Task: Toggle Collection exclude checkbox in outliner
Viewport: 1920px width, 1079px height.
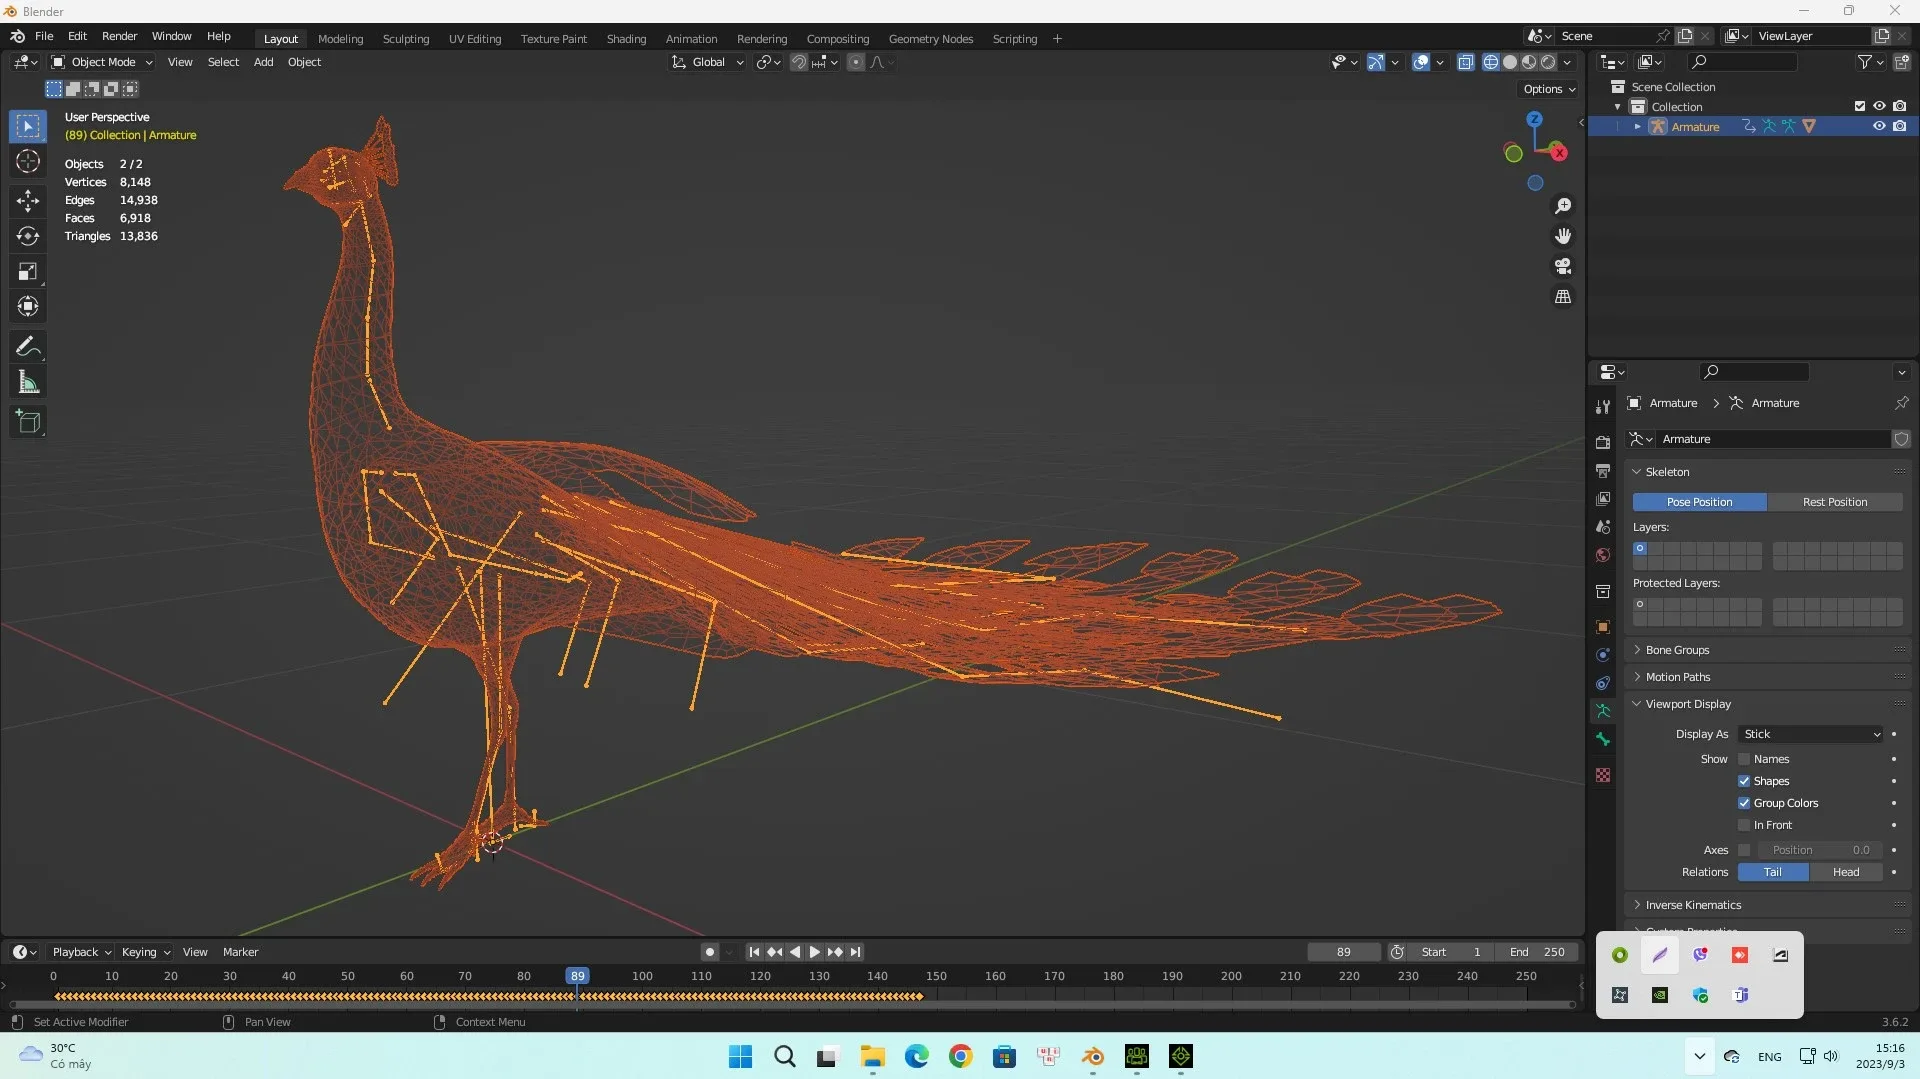Action: 1860,106
